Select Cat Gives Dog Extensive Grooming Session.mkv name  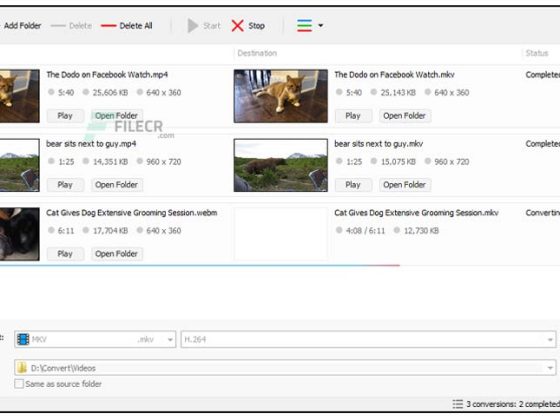pos(416,212)
